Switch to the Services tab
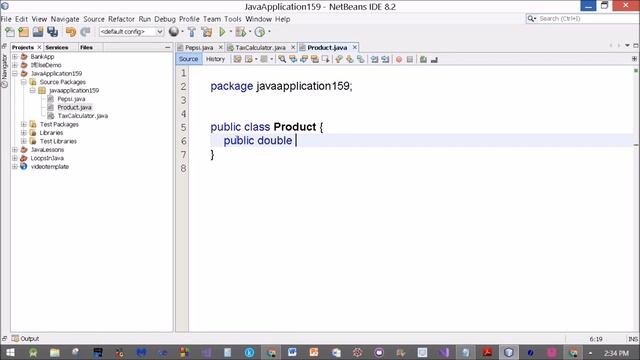The width and height of the screenshot is (640, 360). (x=57, y=47)
